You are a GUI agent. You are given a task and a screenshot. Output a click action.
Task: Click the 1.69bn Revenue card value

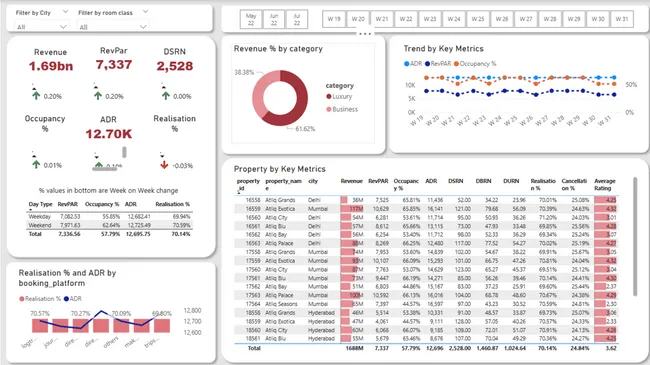[x=51, y=66]
